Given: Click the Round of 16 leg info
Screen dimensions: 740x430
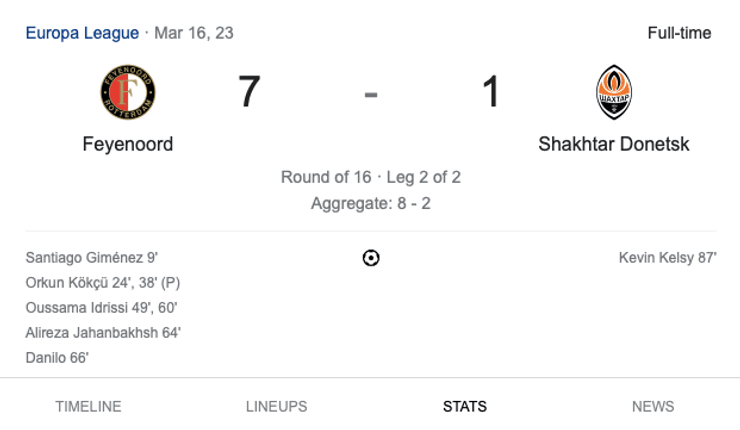Looking at the screenshot, I should pos(370,178).
